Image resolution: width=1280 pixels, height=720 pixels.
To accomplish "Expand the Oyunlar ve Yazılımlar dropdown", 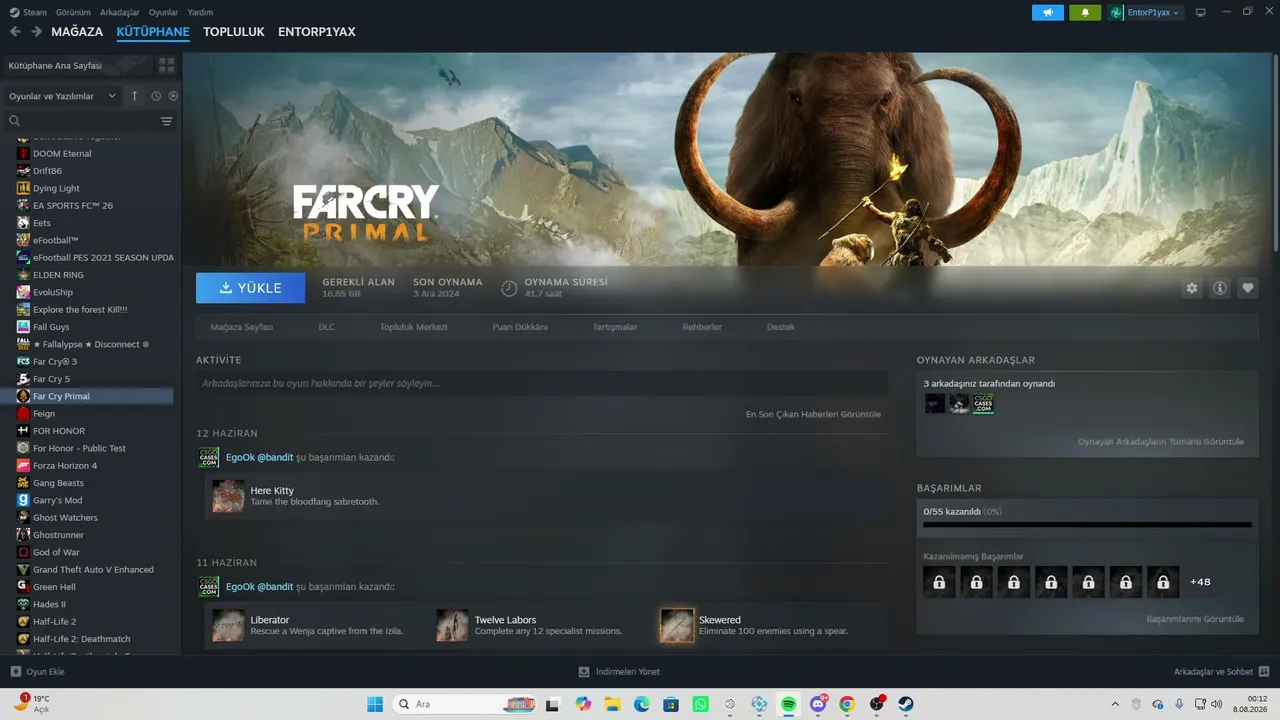I will coord(62,96).
